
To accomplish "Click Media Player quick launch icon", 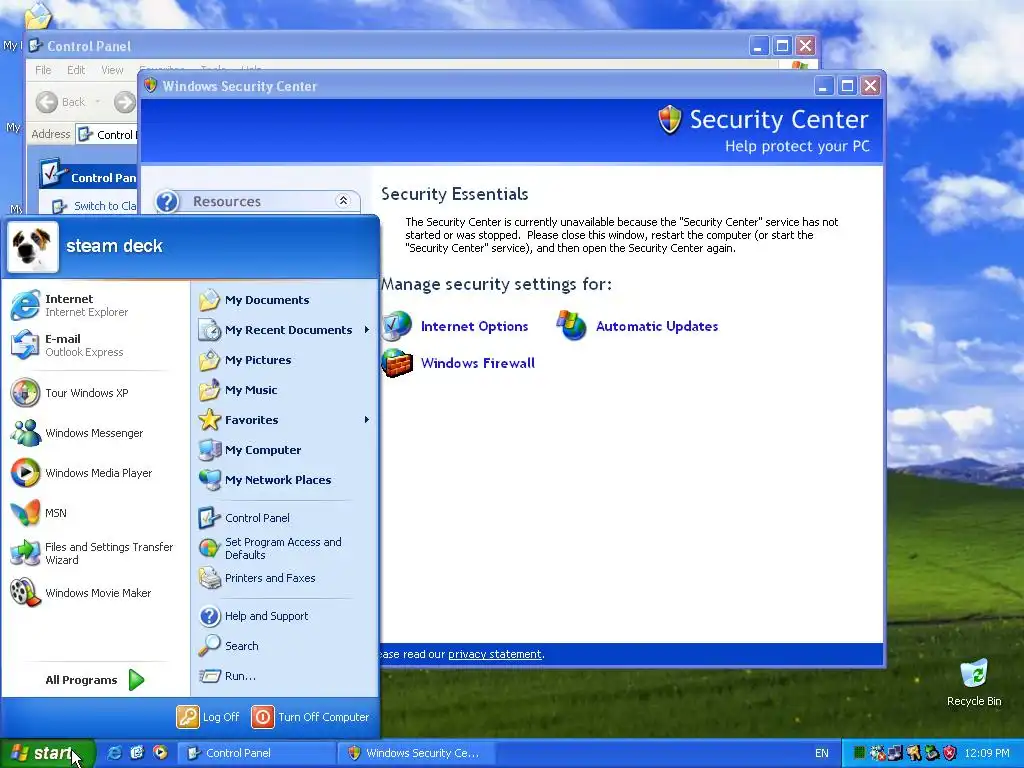I will (x=160, y=753).
